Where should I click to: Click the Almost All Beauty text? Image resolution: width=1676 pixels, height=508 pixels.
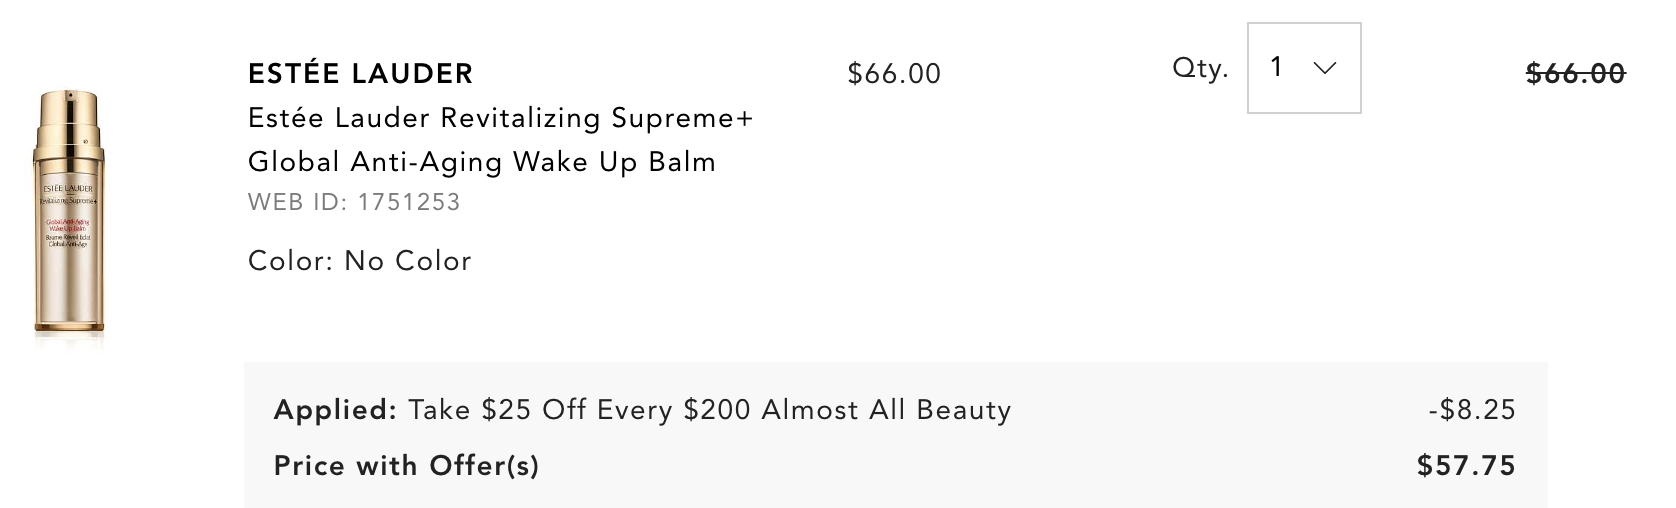pos(887,410)
